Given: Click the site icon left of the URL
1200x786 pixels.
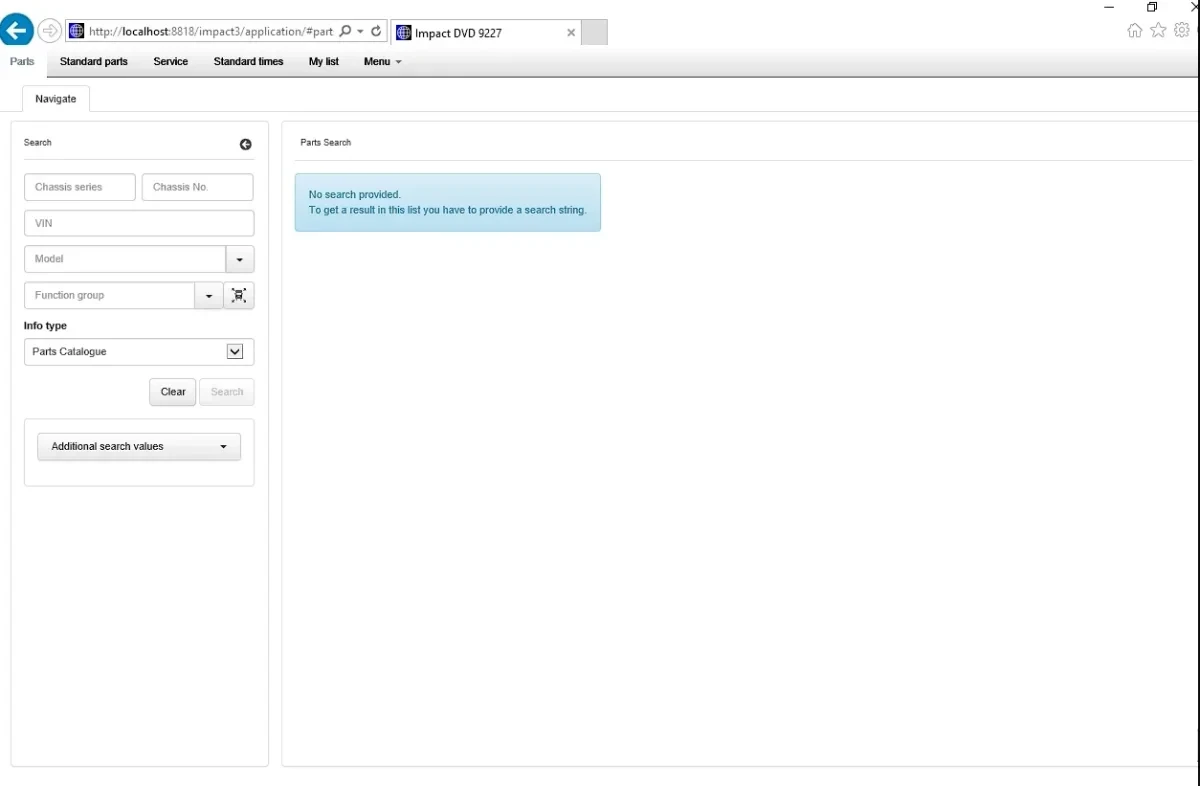Looking at the screenshot, I should (x=77, y=31).
